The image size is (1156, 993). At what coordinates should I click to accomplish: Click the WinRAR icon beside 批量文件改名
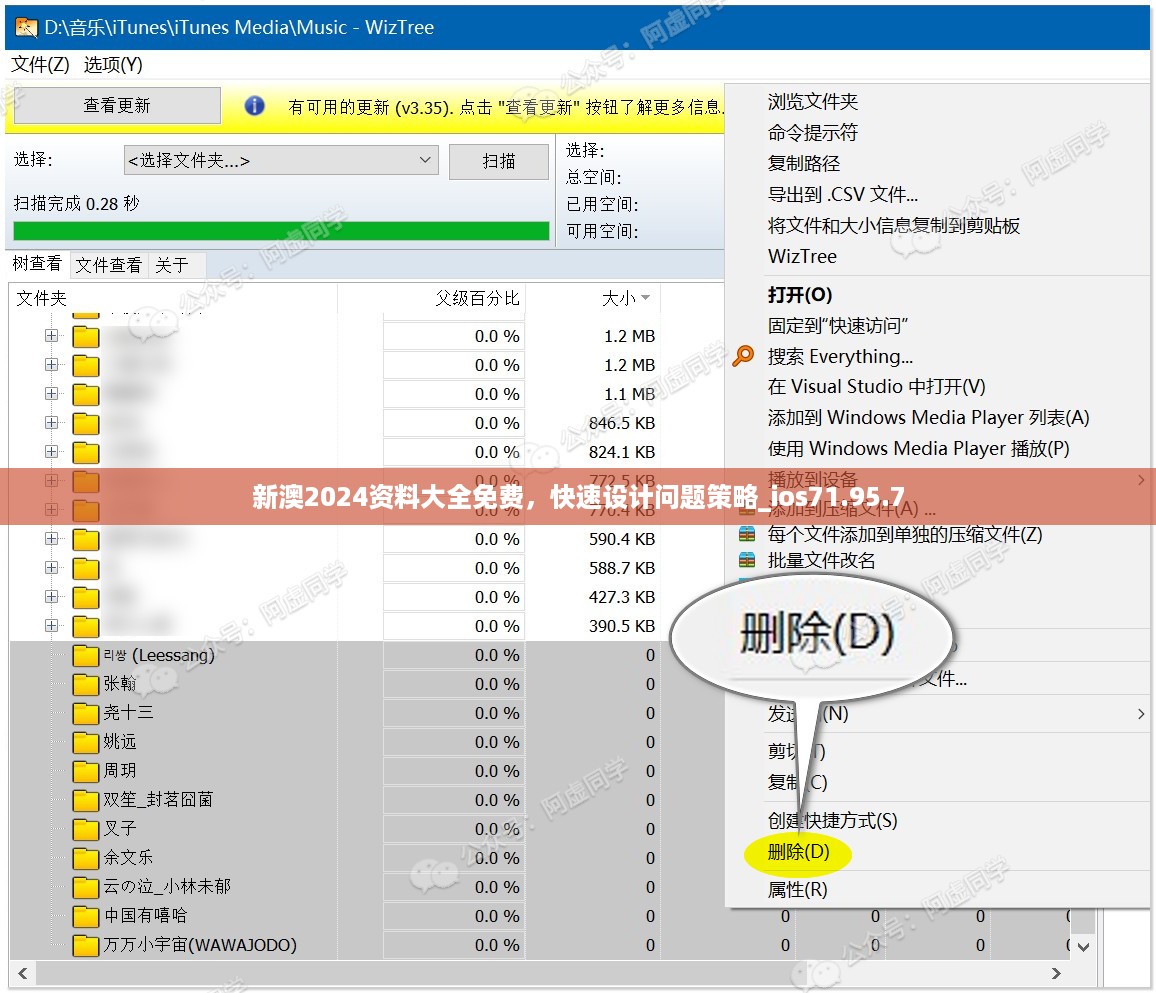point(747,560)
